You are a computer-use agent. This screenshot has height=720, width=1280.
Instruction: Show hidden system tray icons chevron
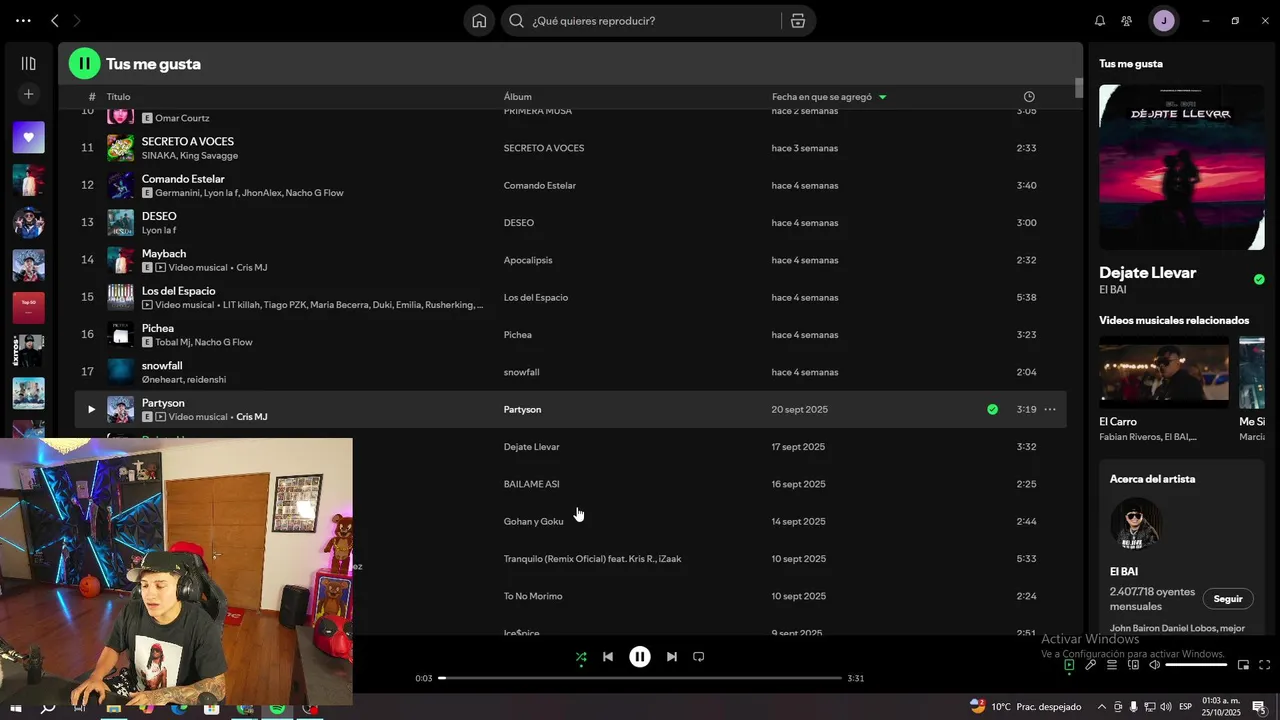pyautogui.click(x=1102, y=707)
